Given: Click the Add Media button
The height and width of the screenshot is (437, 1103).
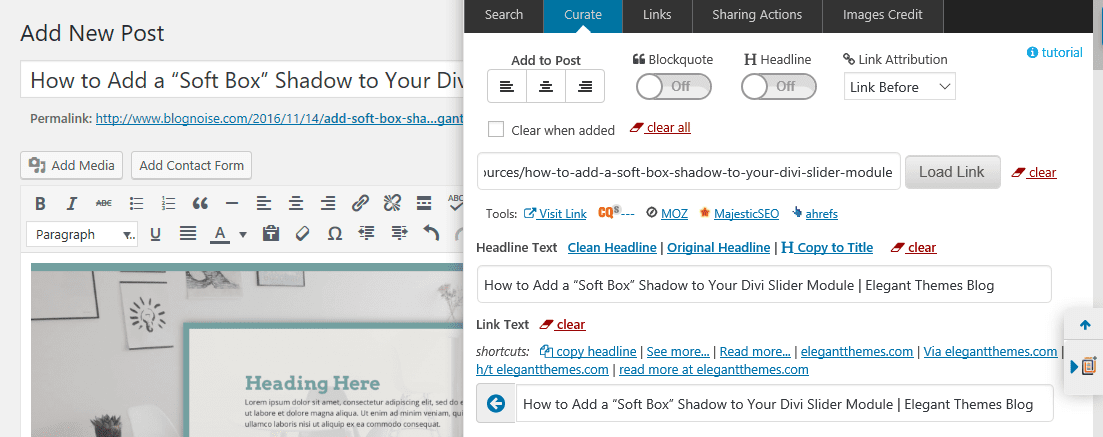Looking at the screenshot, I should point(72,165).
